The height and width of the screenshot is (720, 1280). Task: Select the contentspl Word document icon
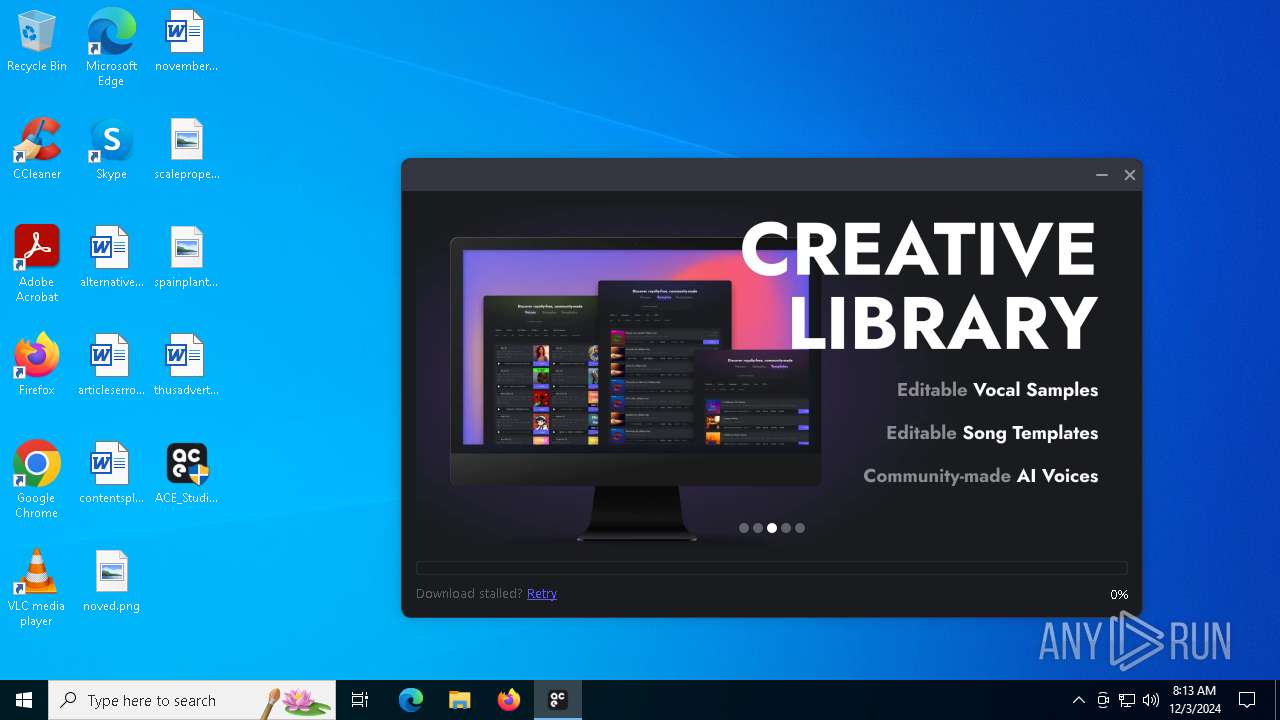pyautogui.click(x=111, y=474)
